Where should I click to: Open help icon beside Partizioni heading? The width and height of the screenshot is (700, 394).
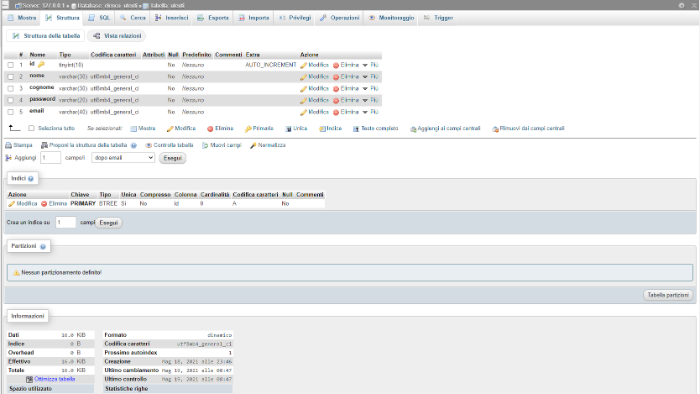[x=43, y=246]
